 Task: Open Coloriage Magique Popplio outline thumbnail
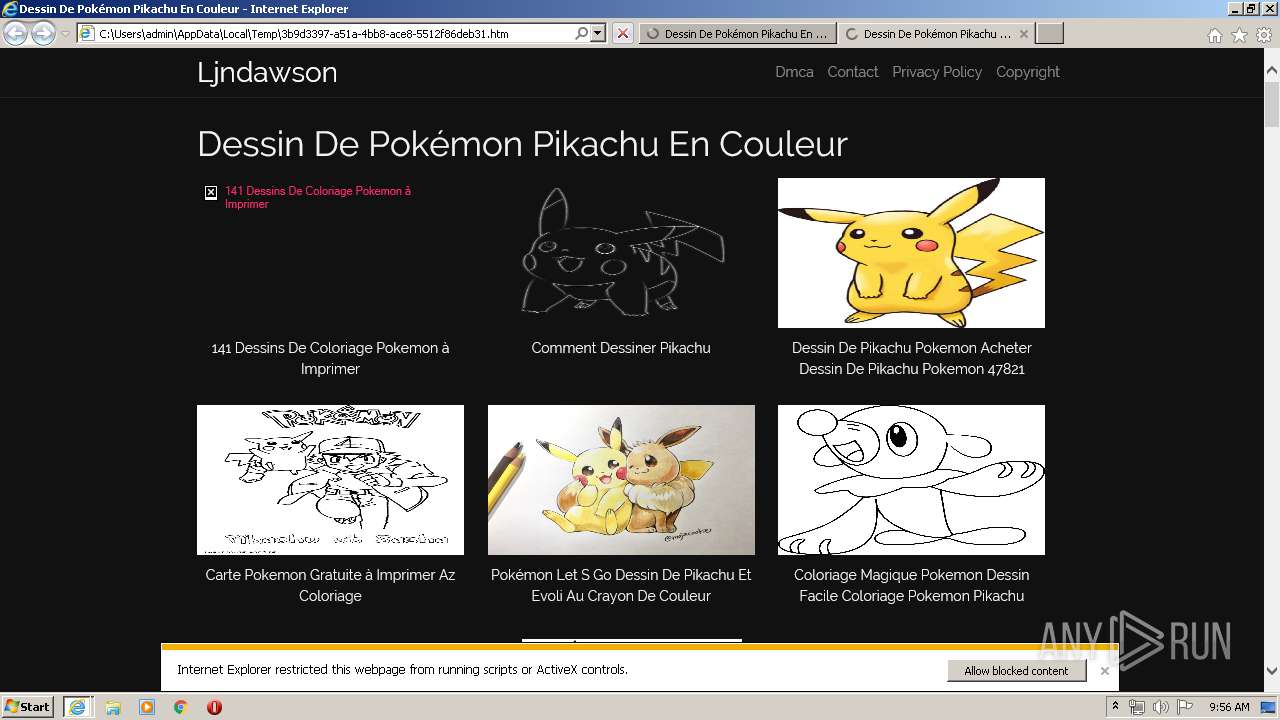(911, 480)
